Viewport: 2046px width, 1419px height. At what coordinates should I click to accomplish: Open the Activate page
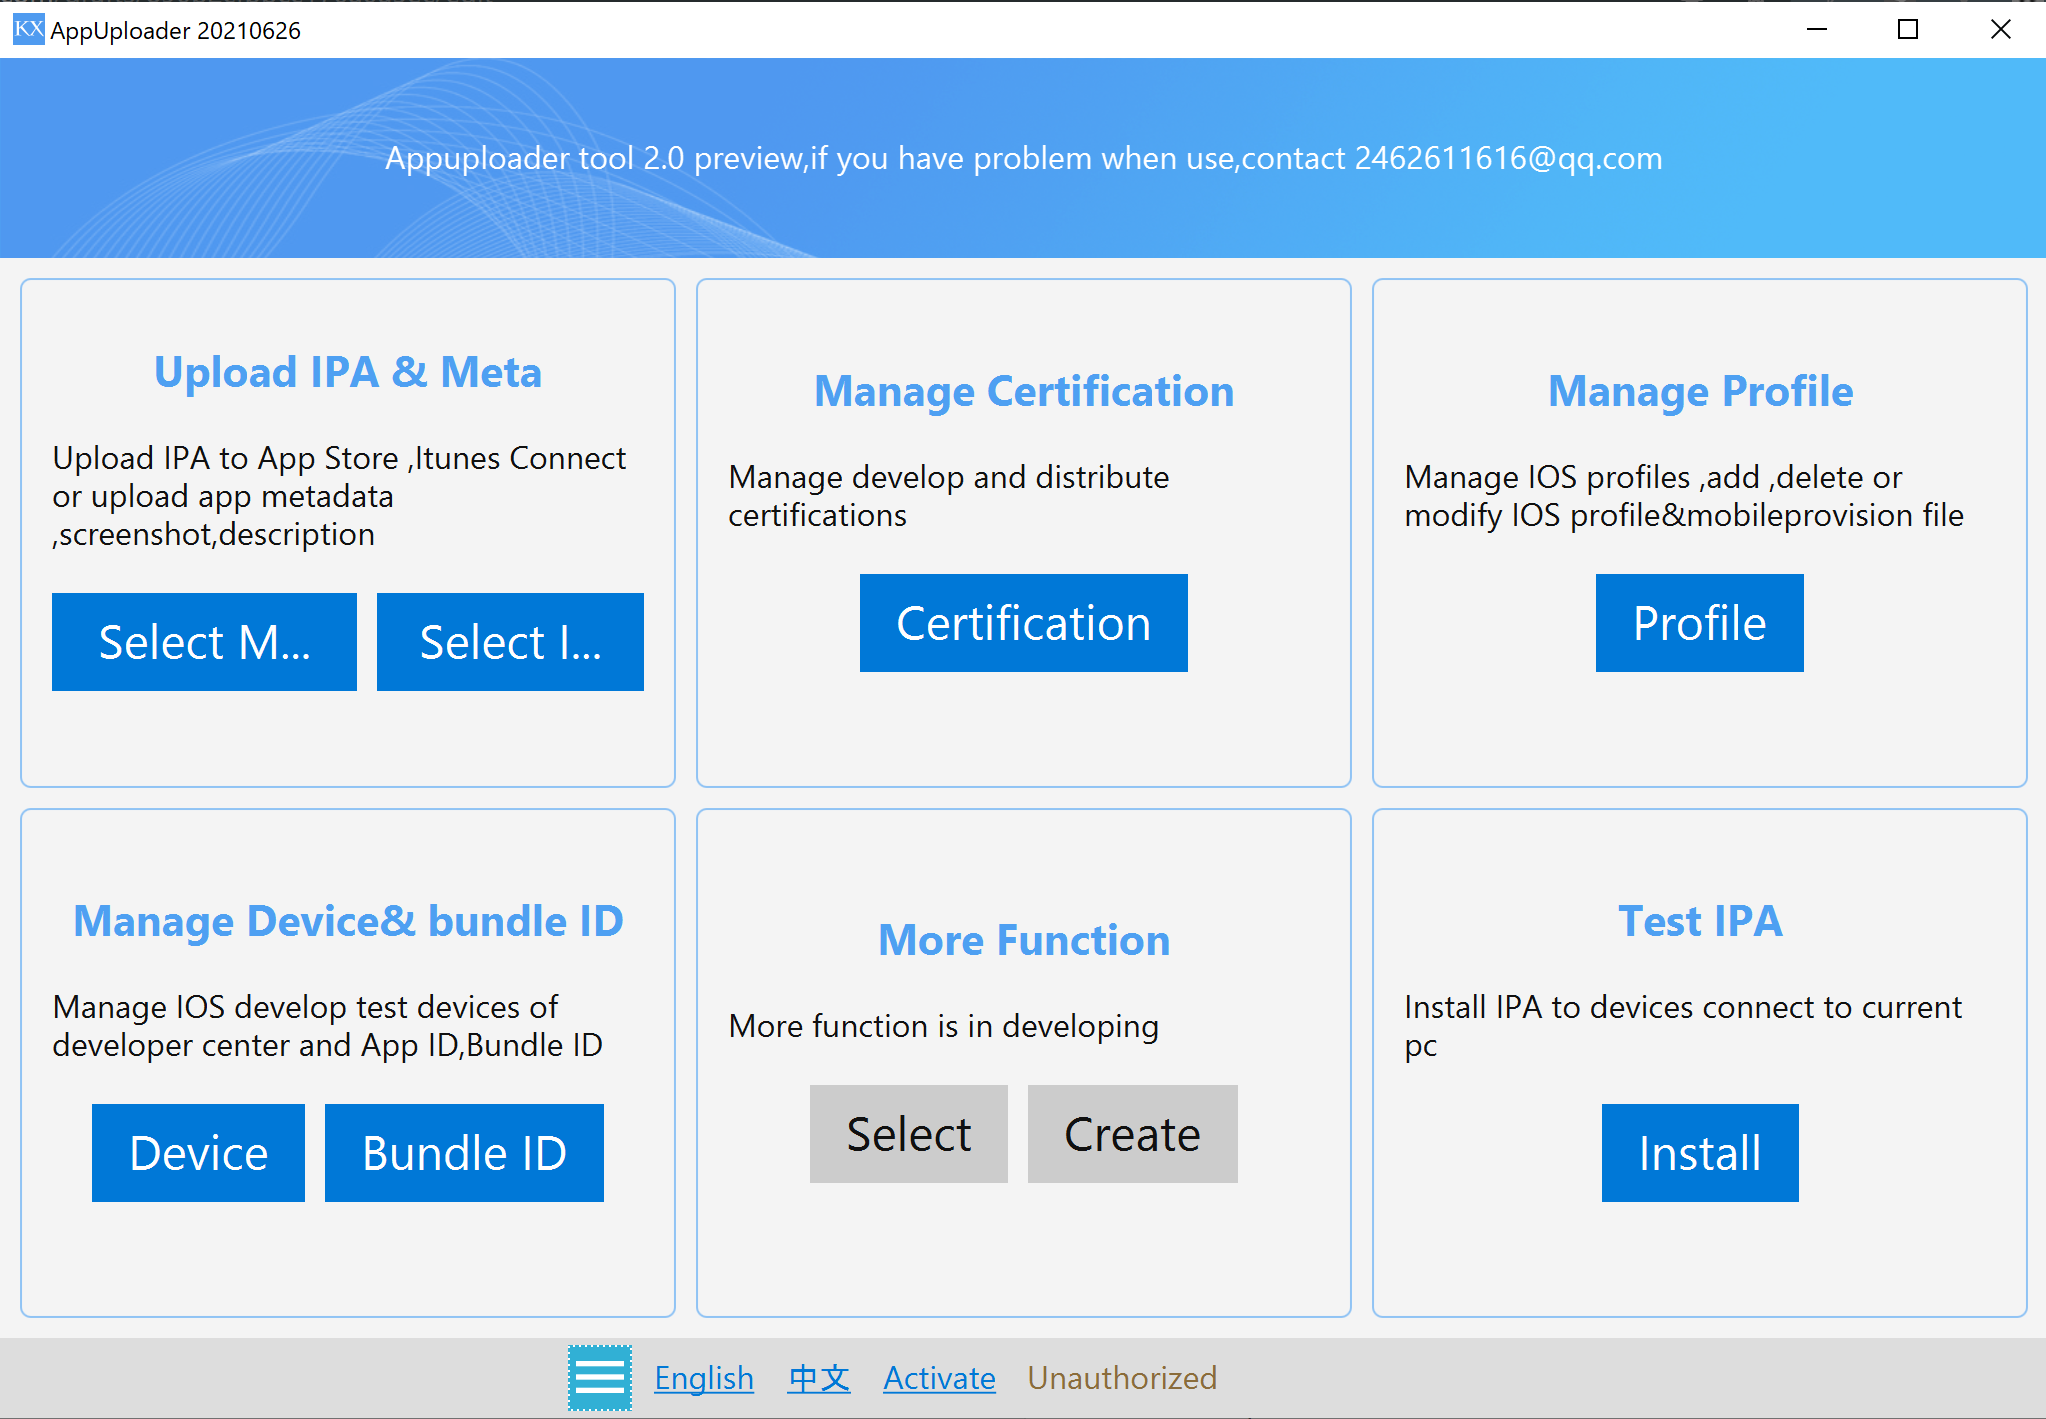tap(938, 1377)
